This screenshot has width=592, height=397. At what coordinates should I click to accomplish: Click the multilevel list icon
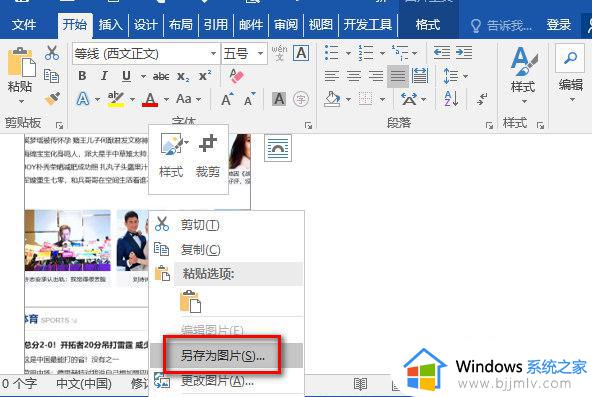(x=400, y=53)
